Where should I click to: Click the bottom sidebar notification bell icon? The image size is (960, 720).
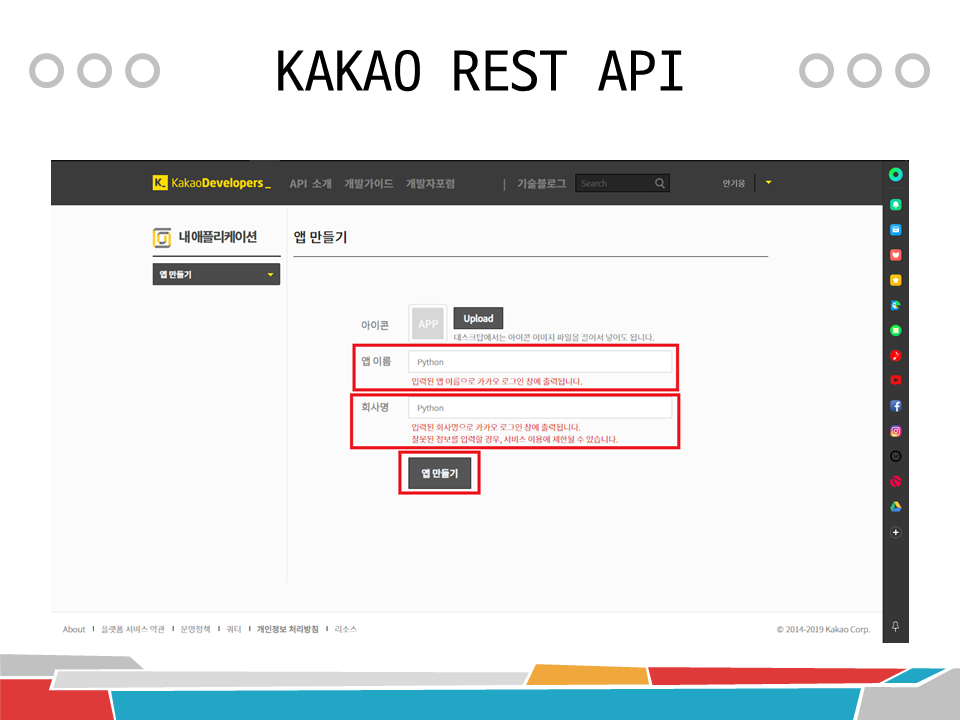[896, 626]
